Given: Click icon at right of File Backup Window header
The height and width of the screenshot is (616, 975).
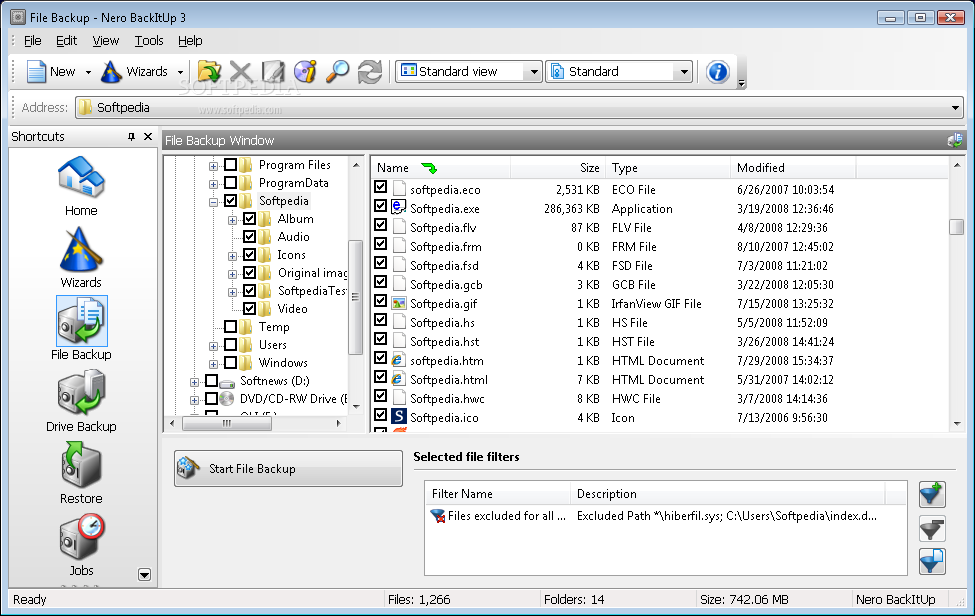Looking at the screenshot, I should 954,140.
